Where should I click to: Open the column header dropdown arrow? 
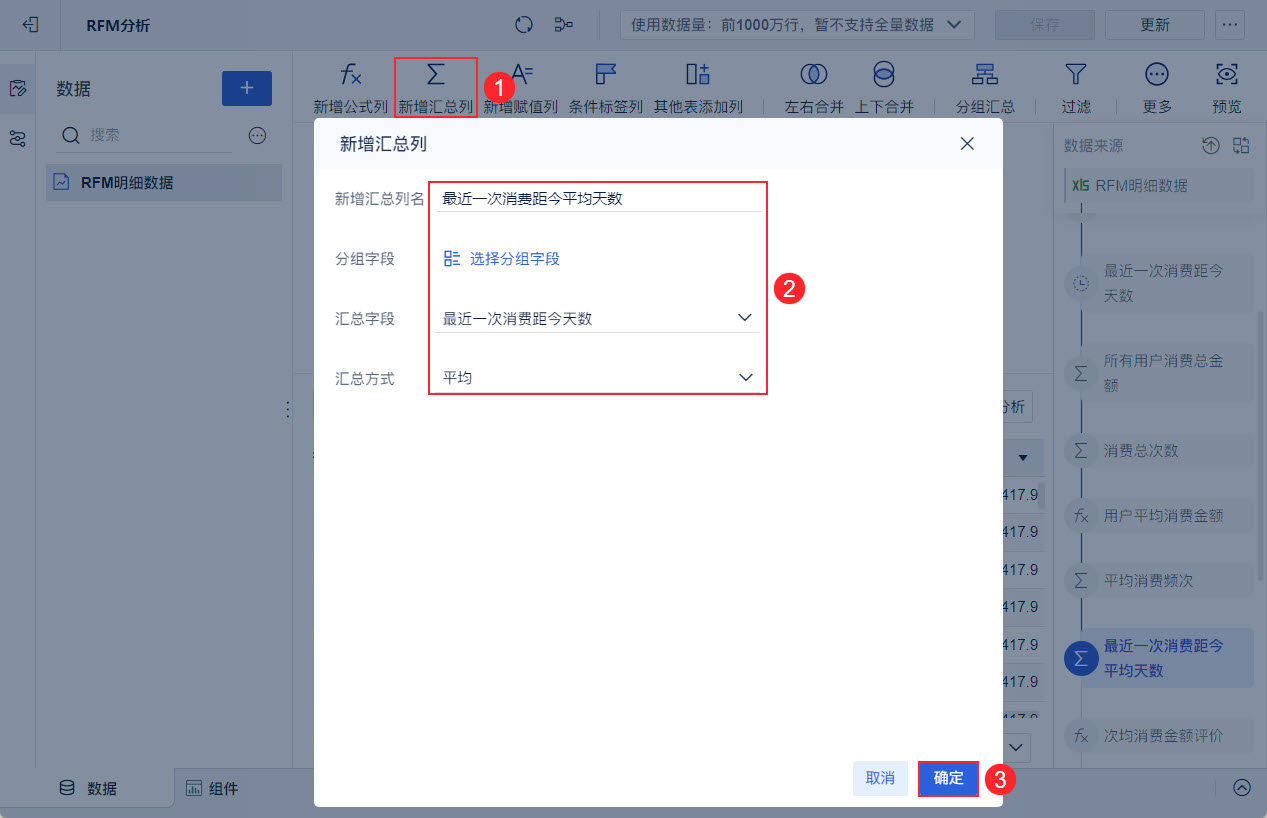point(1023,458)
